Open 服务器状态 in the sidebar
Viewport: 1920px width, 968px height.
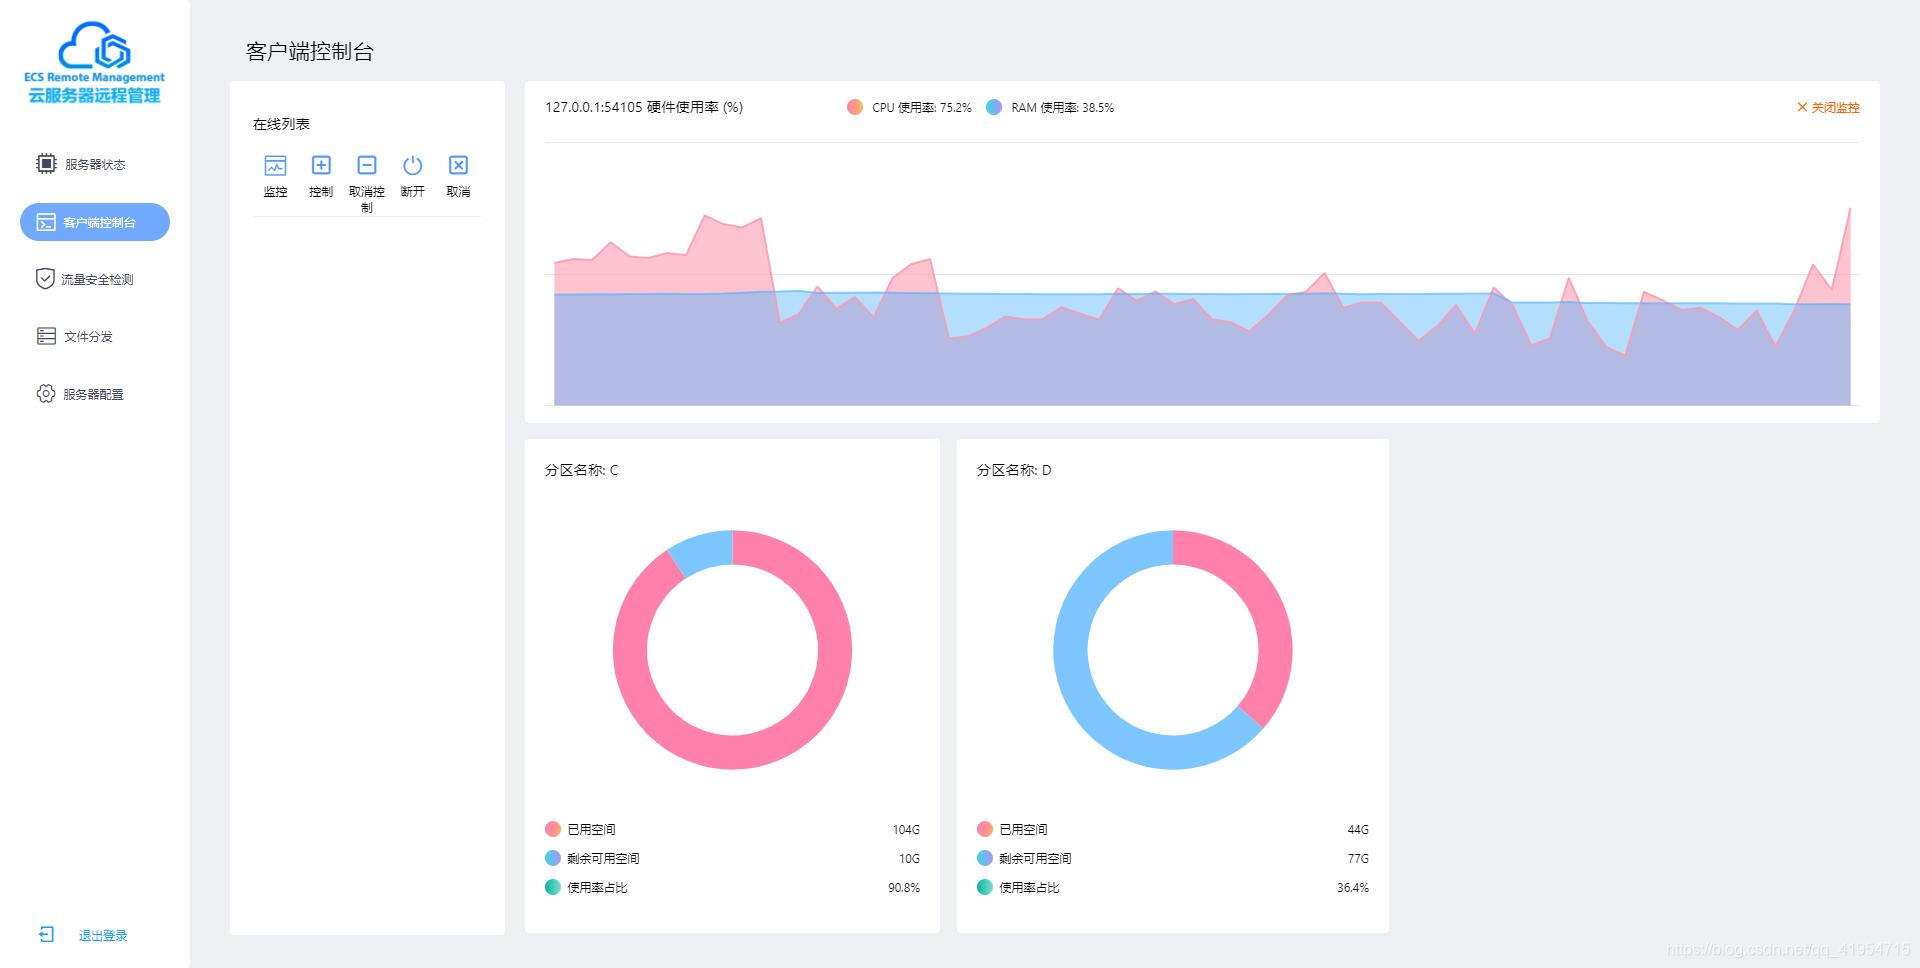[82, 164]
